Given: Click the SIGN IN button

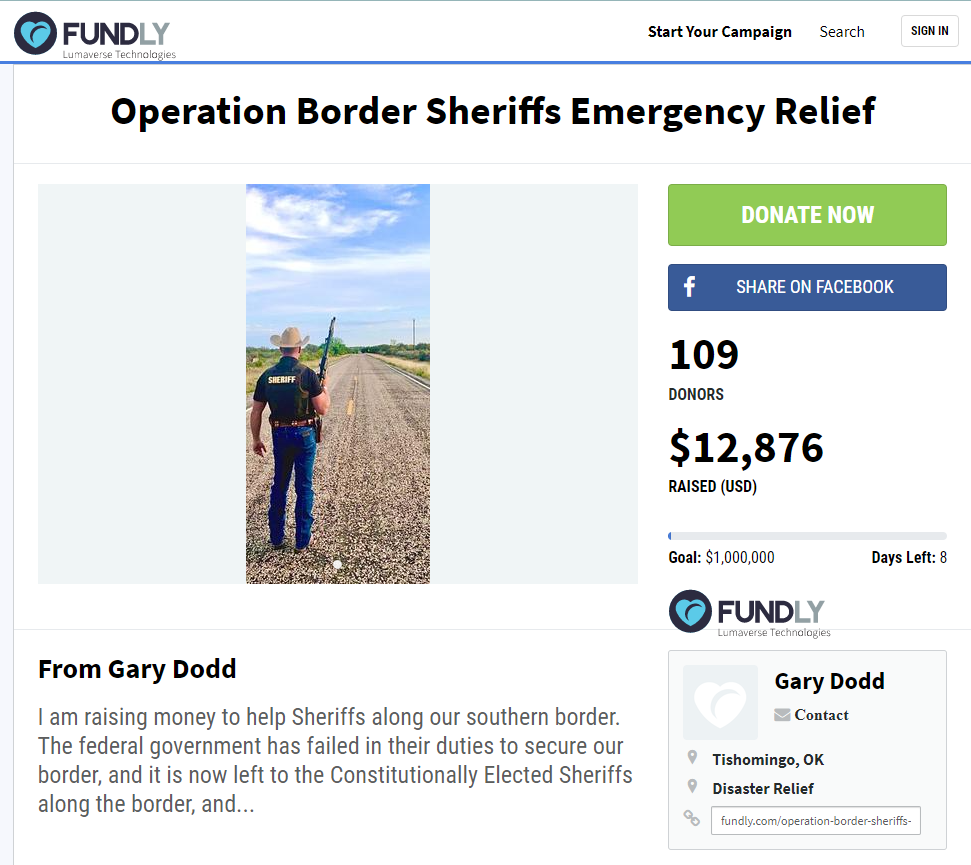Looking at the screenshot, I should click(x=930, y=31).
